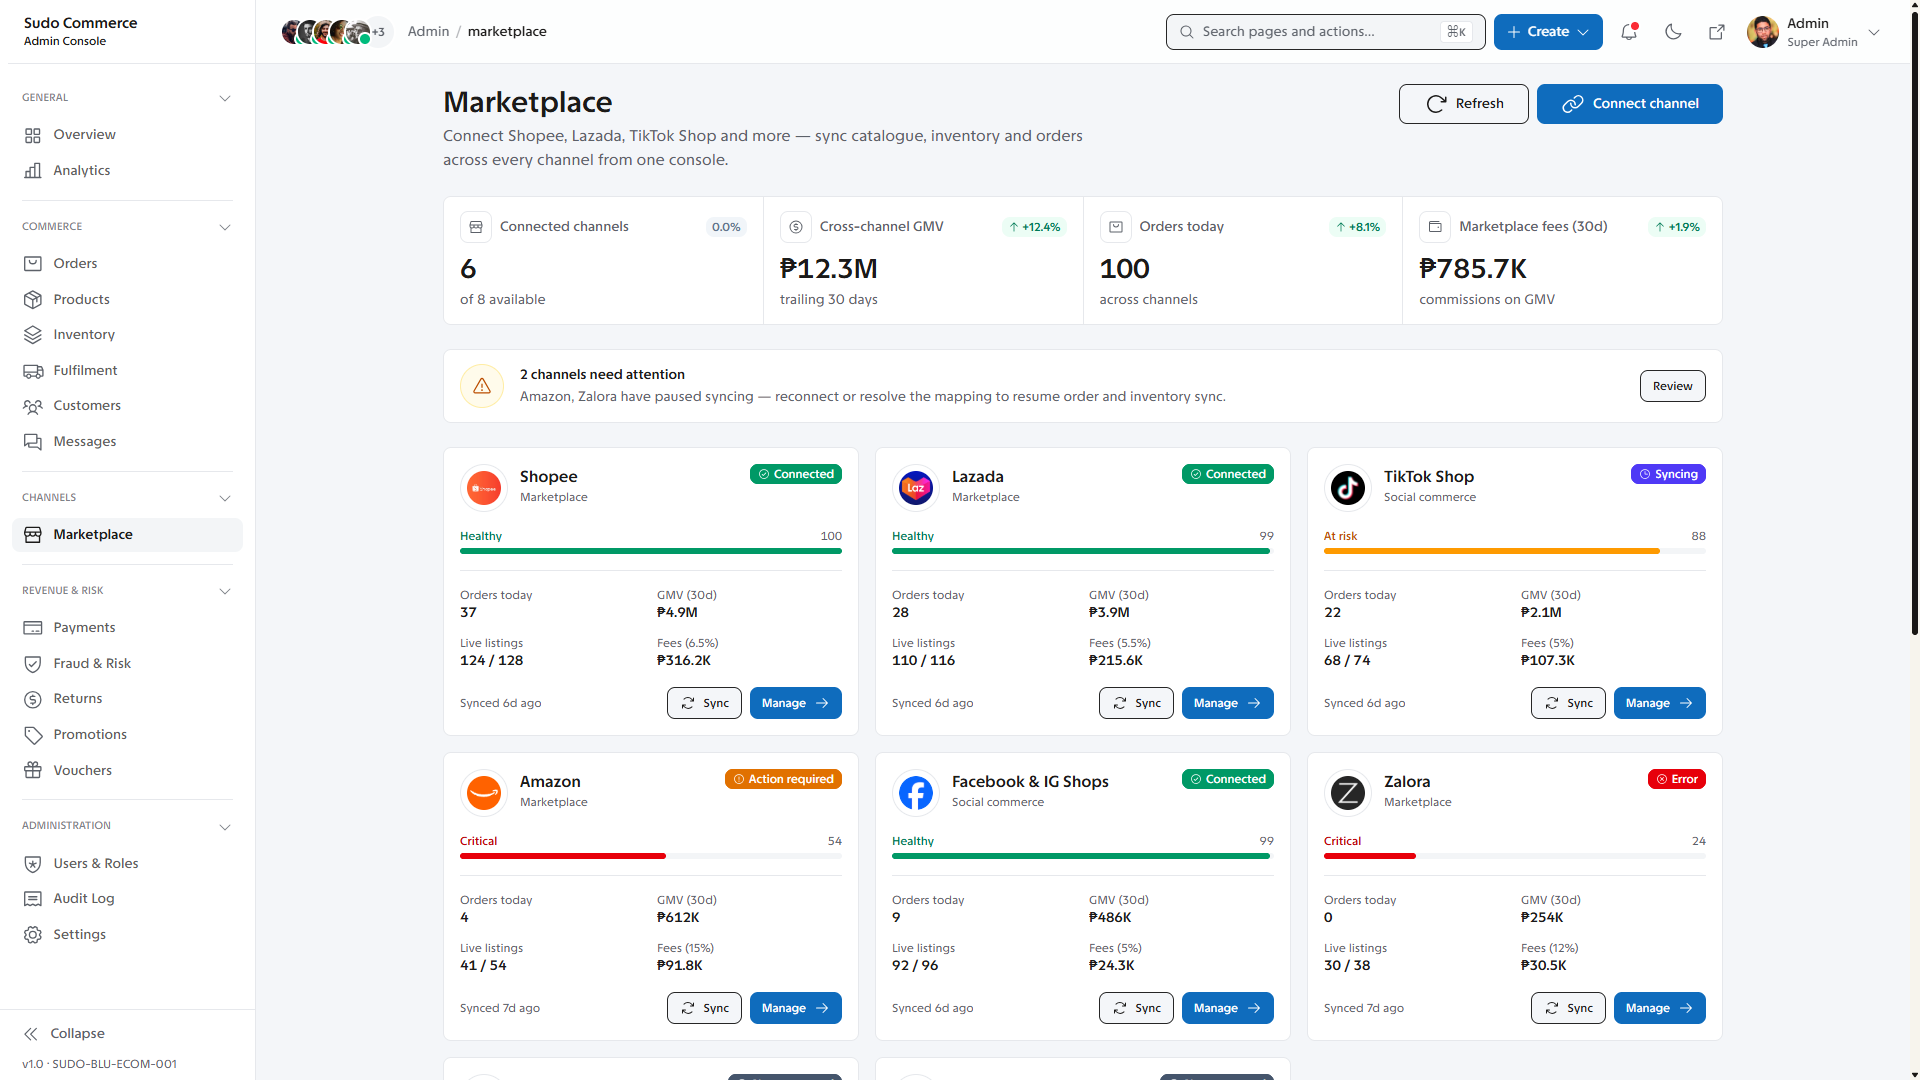Go to Orders in sidebar
The image size is (1920, 1080).
pyautogui.click(x=127, y=264)
